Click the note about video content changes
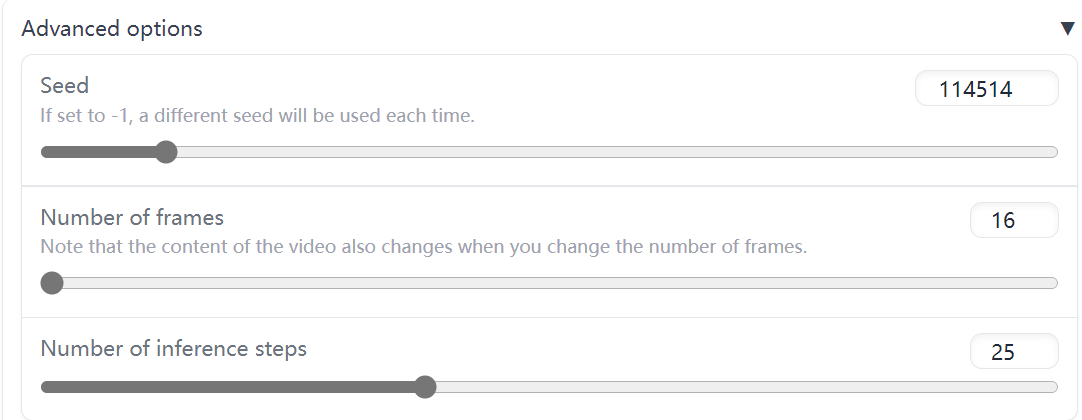Viewport: 1082px width, 420px height. (x=424, y=246)
